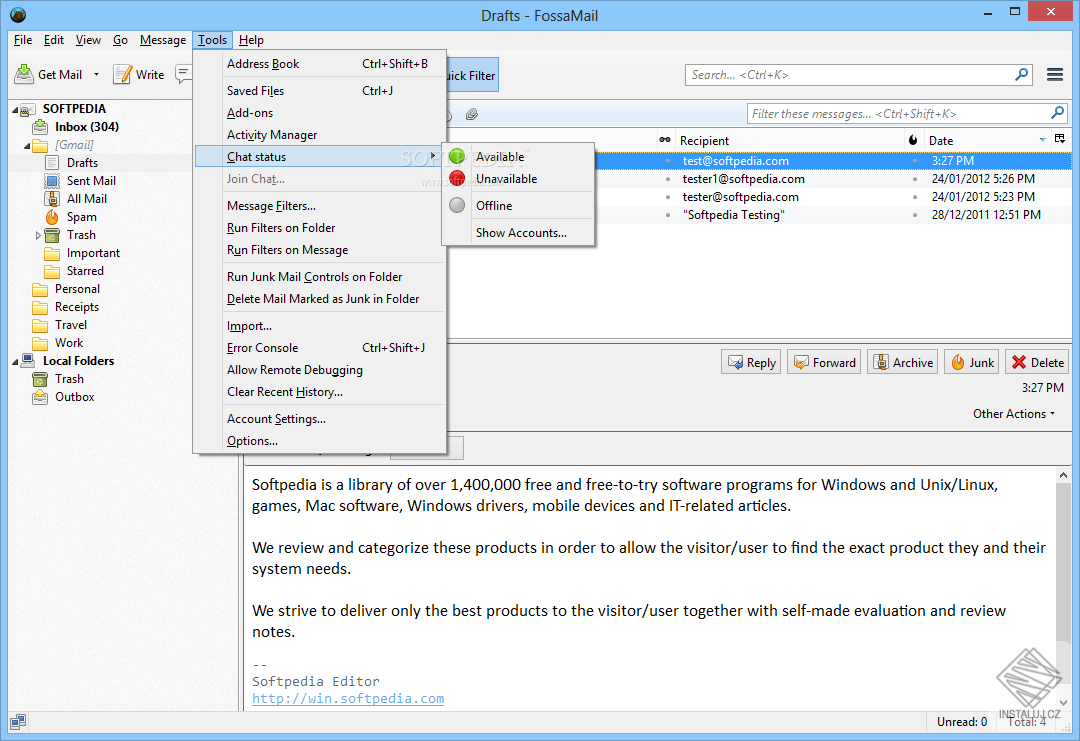The width and height of the screenshot is (1080, 741).
Task: Click Error Console menu entry
Action: (321, 347)
